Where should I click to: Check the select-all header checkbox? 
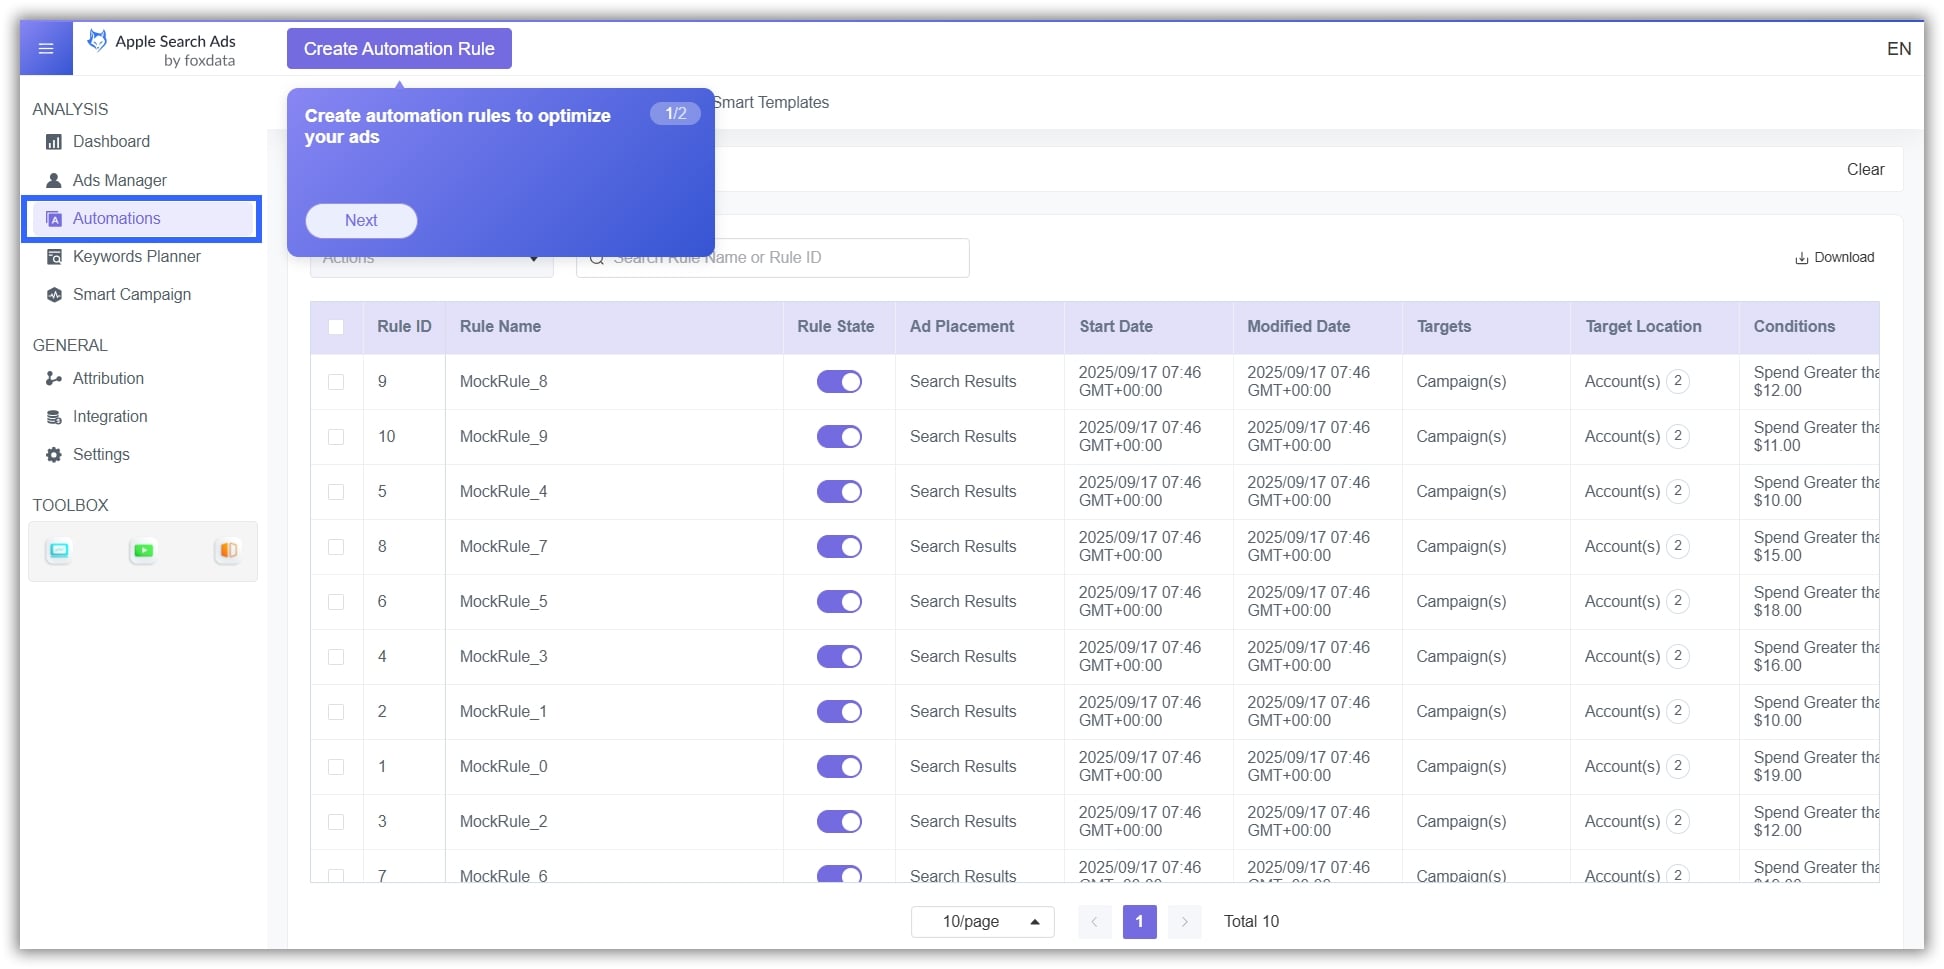pyautogui.click(x=336, y=327)
